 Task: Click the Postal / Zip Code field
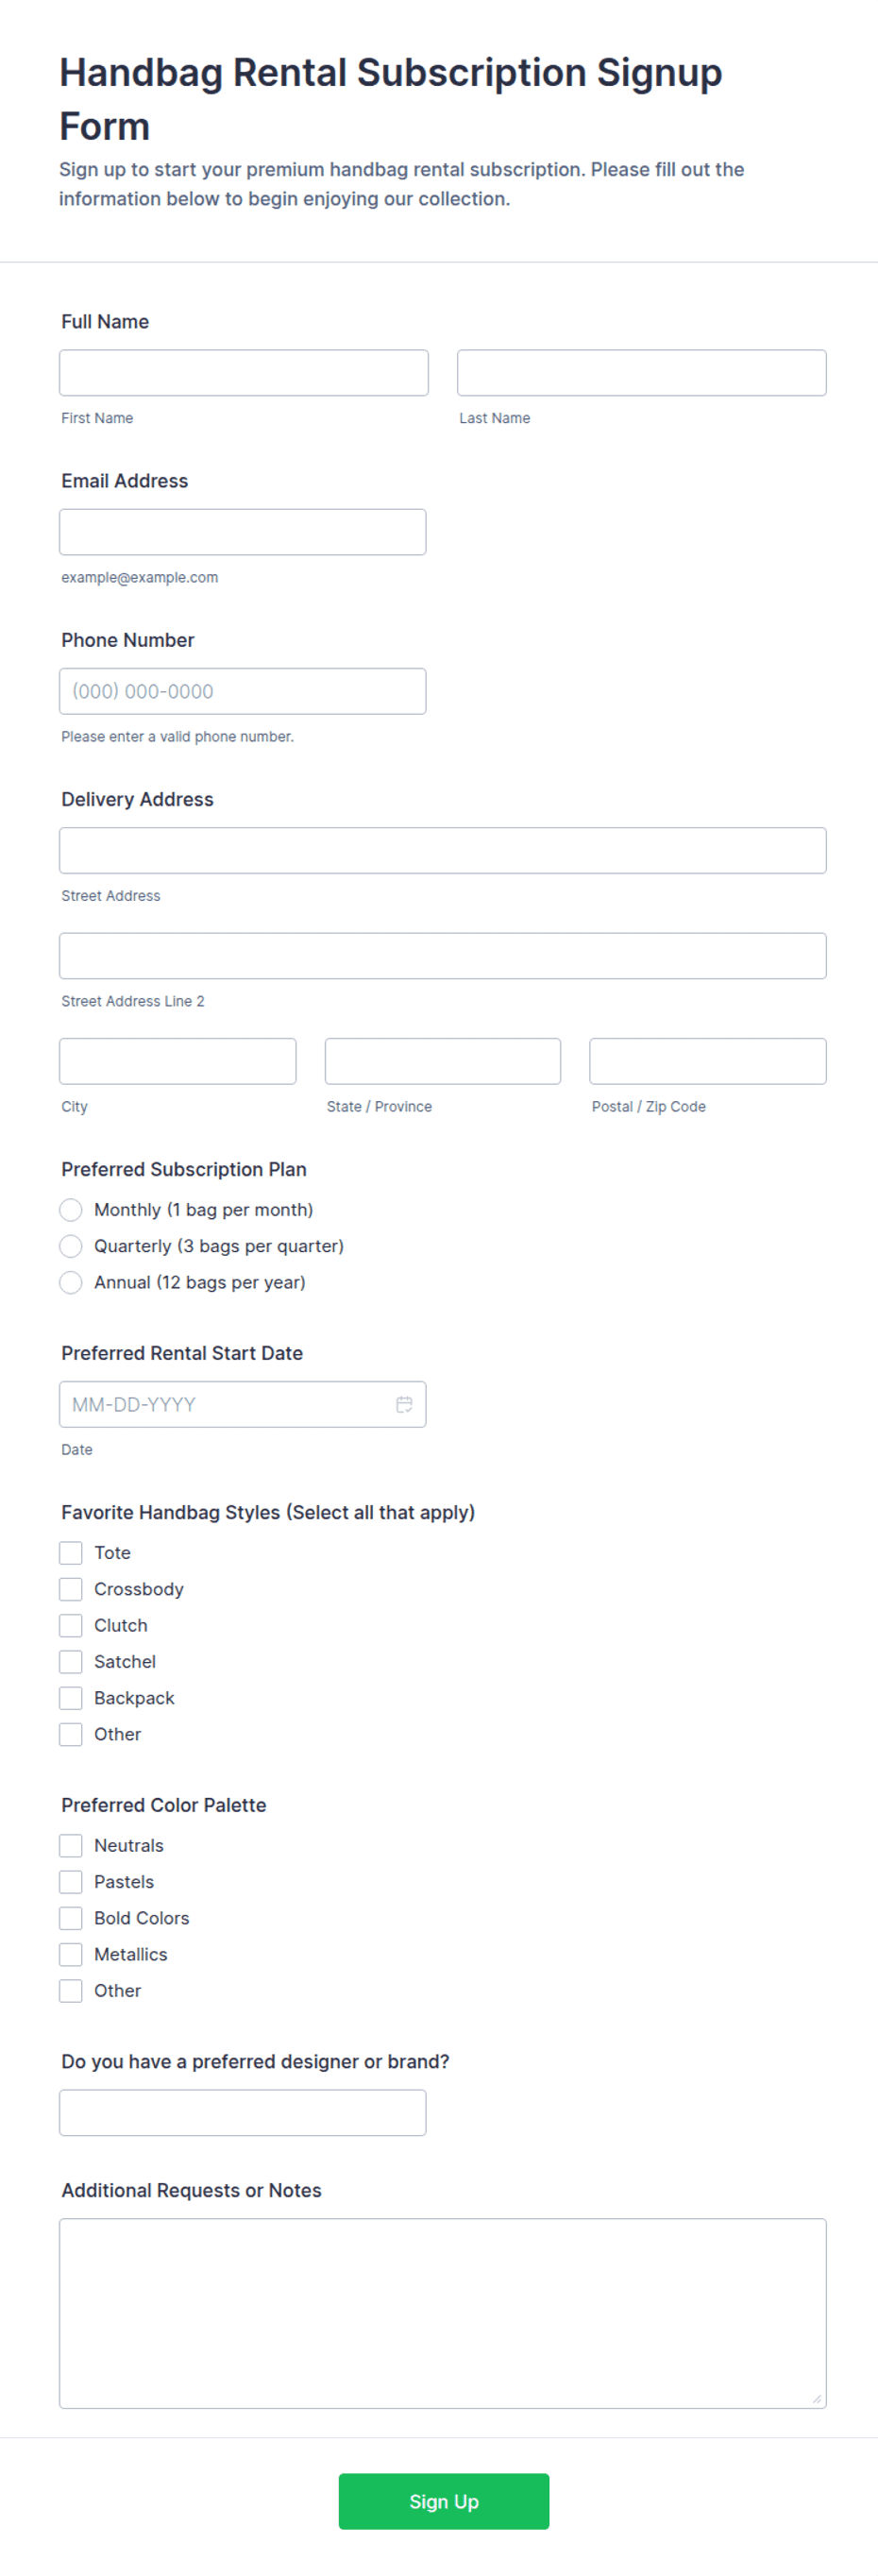708,1061
